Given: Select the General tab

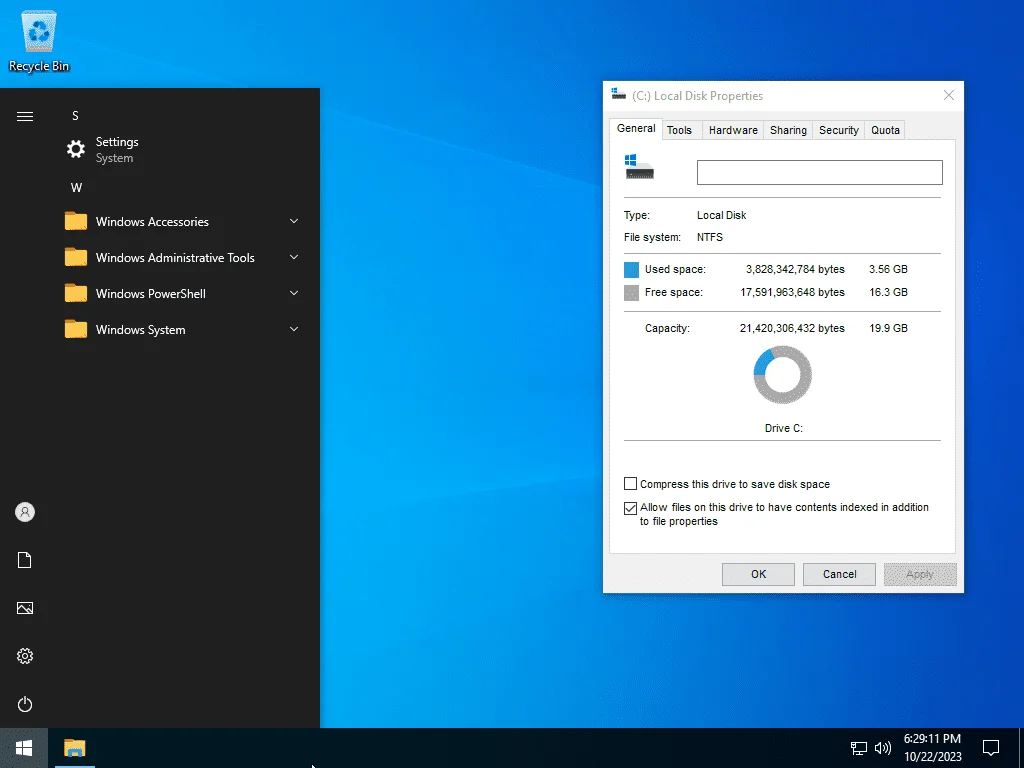Looking at the screenshot, I should click(636, 129).
